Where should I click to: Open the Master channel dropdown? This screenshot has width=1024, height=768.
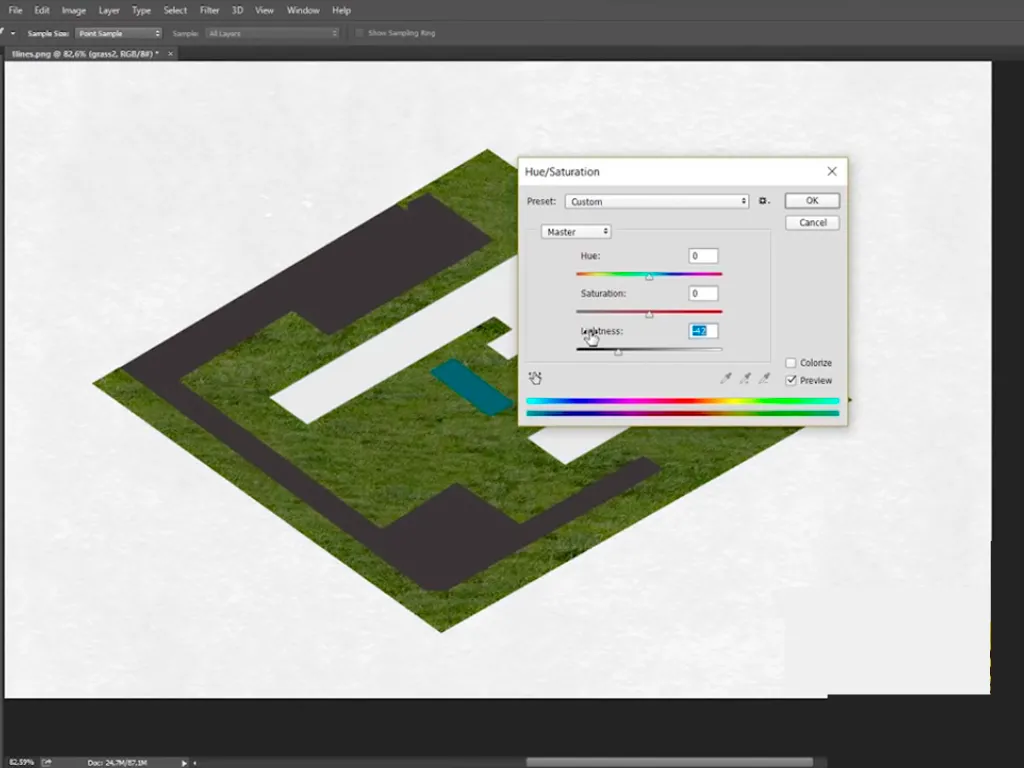[x=575, y=232]
